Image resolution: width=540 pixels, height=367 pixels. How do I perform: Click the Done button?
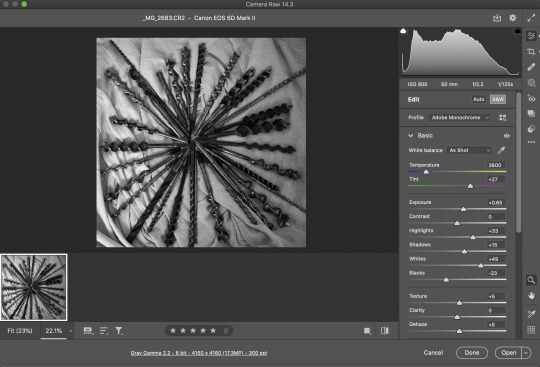[x=472, y=353]
